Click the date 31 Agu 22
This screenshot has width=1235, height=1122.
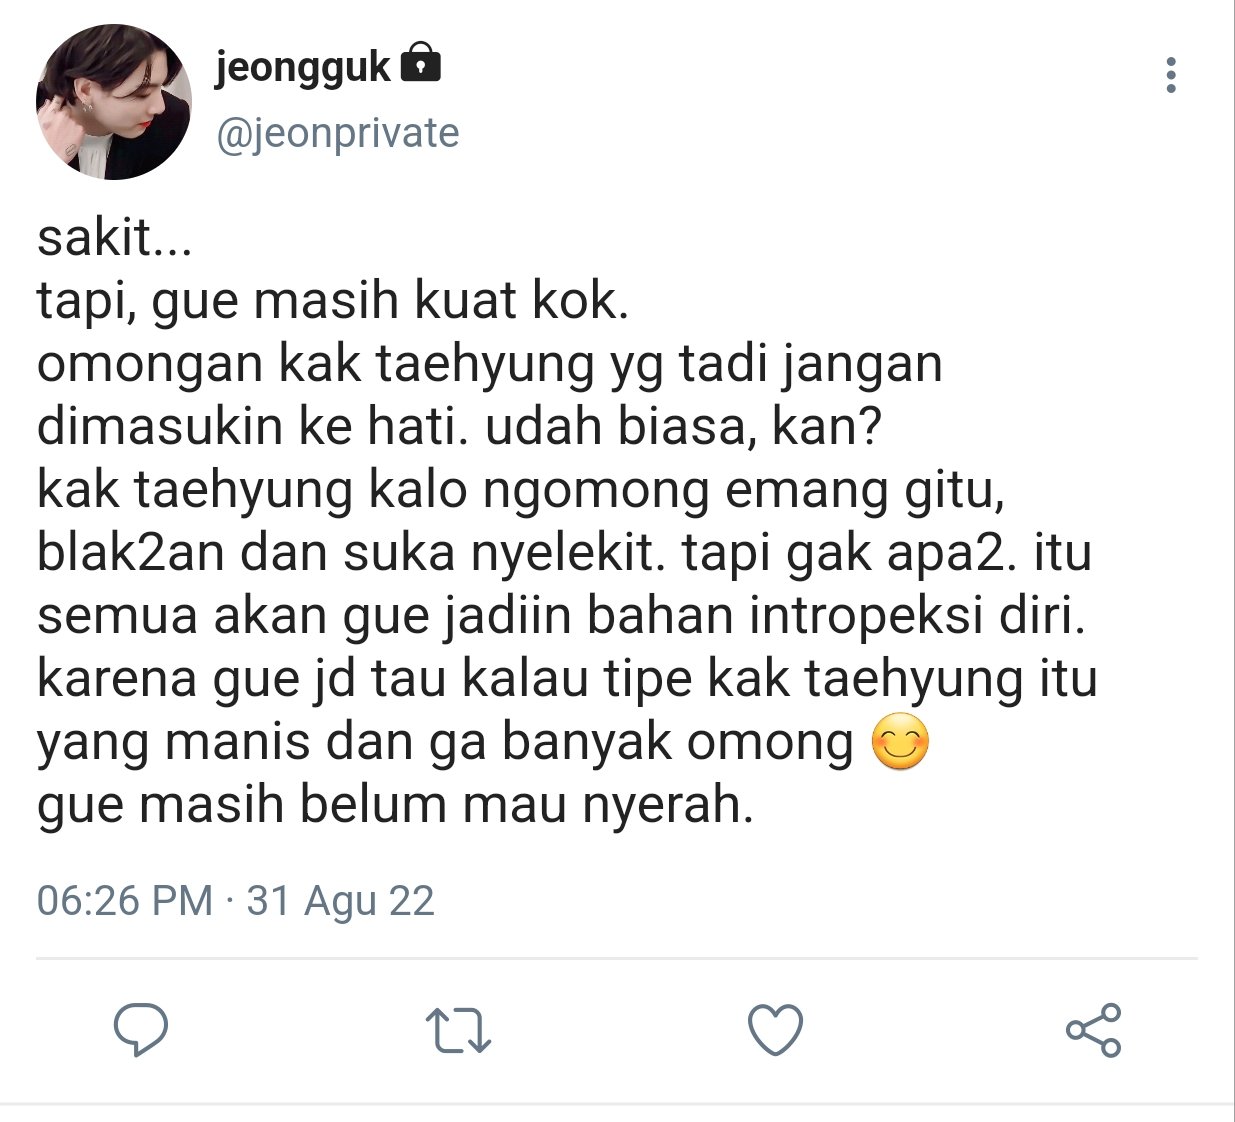[340, 901]
